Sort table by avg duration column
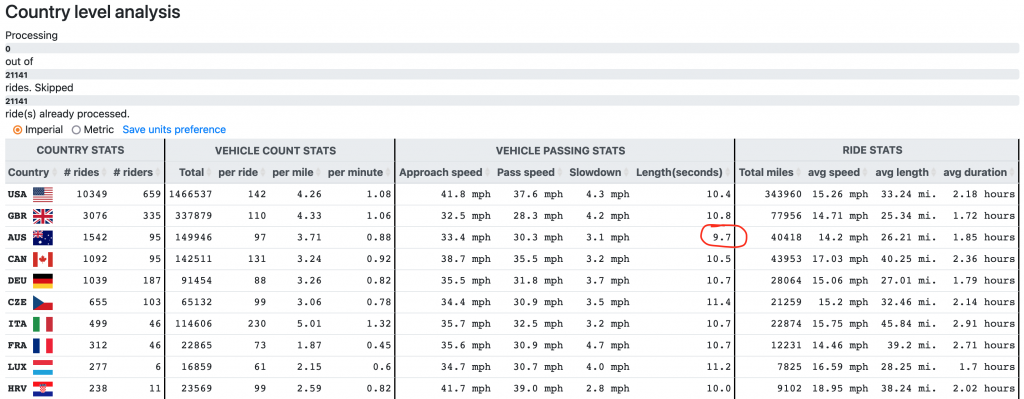Screen dimensions: 1024x399 [978, 172]
